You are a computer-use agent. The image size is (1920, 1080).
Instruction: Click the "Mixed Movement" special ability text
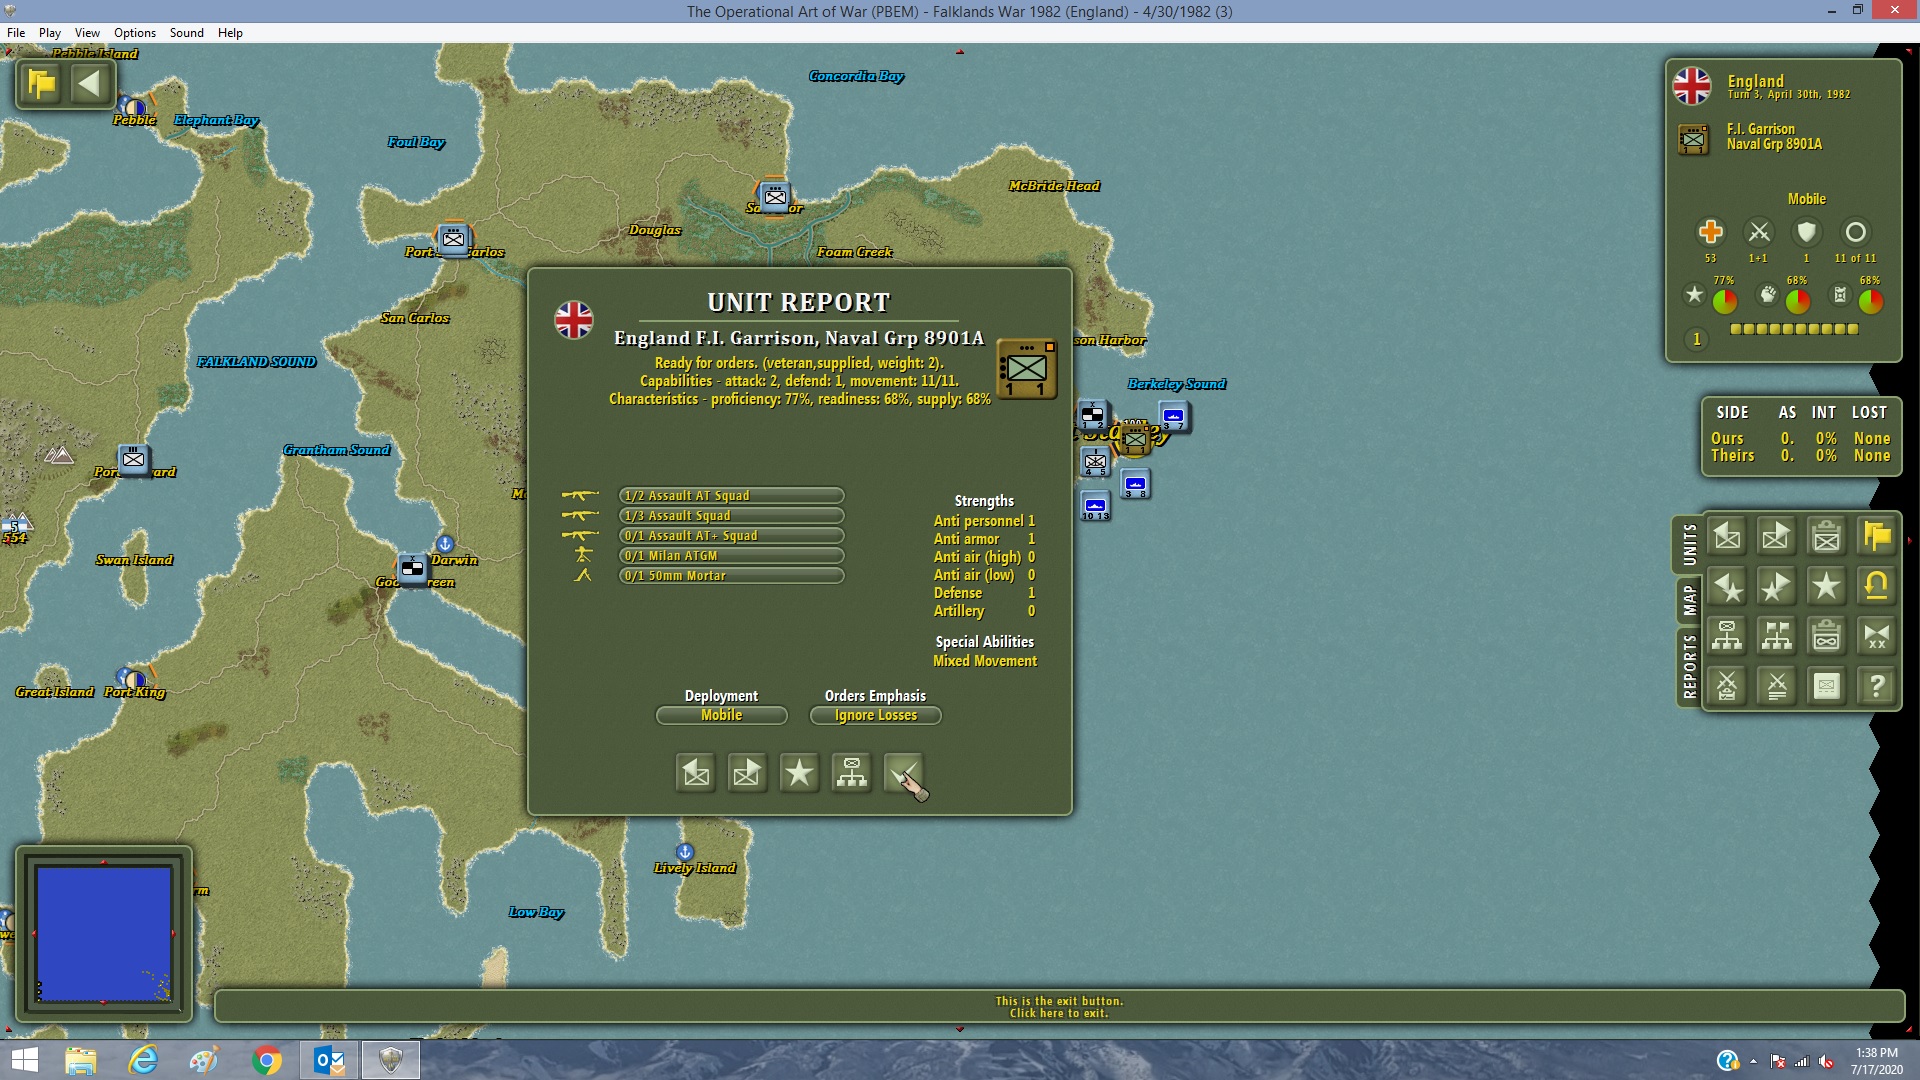click(x=985, y=661)
